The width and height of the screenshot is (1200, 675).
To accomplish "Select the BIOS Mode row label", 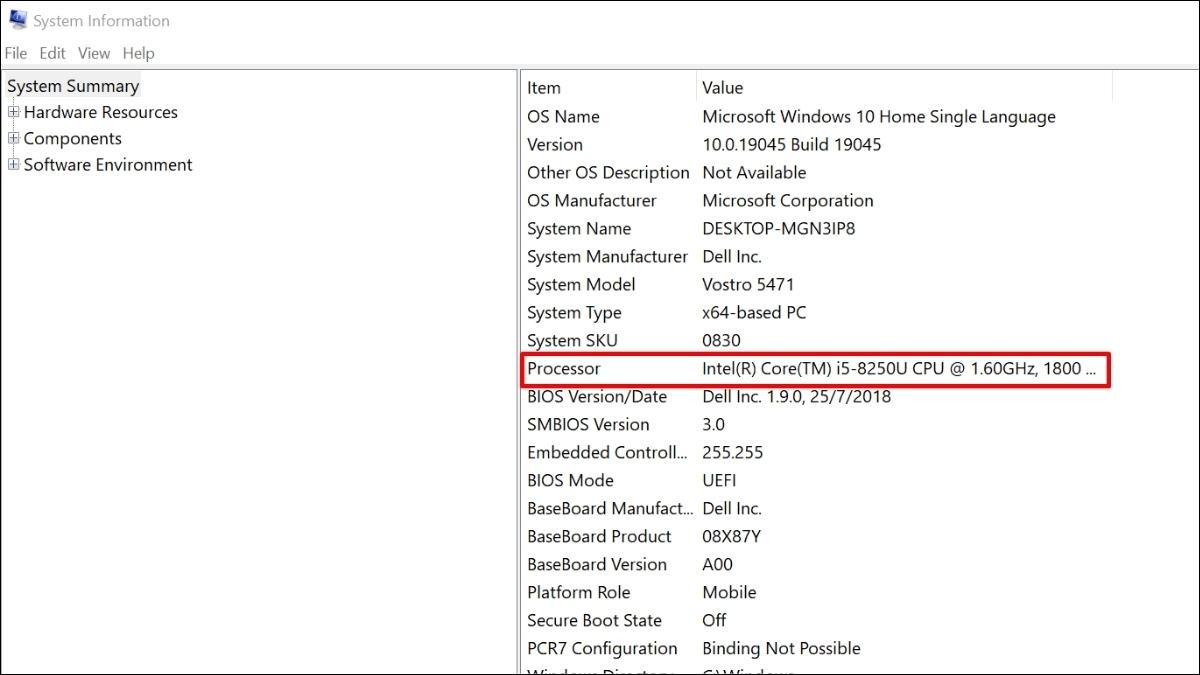I will [571, 481].
